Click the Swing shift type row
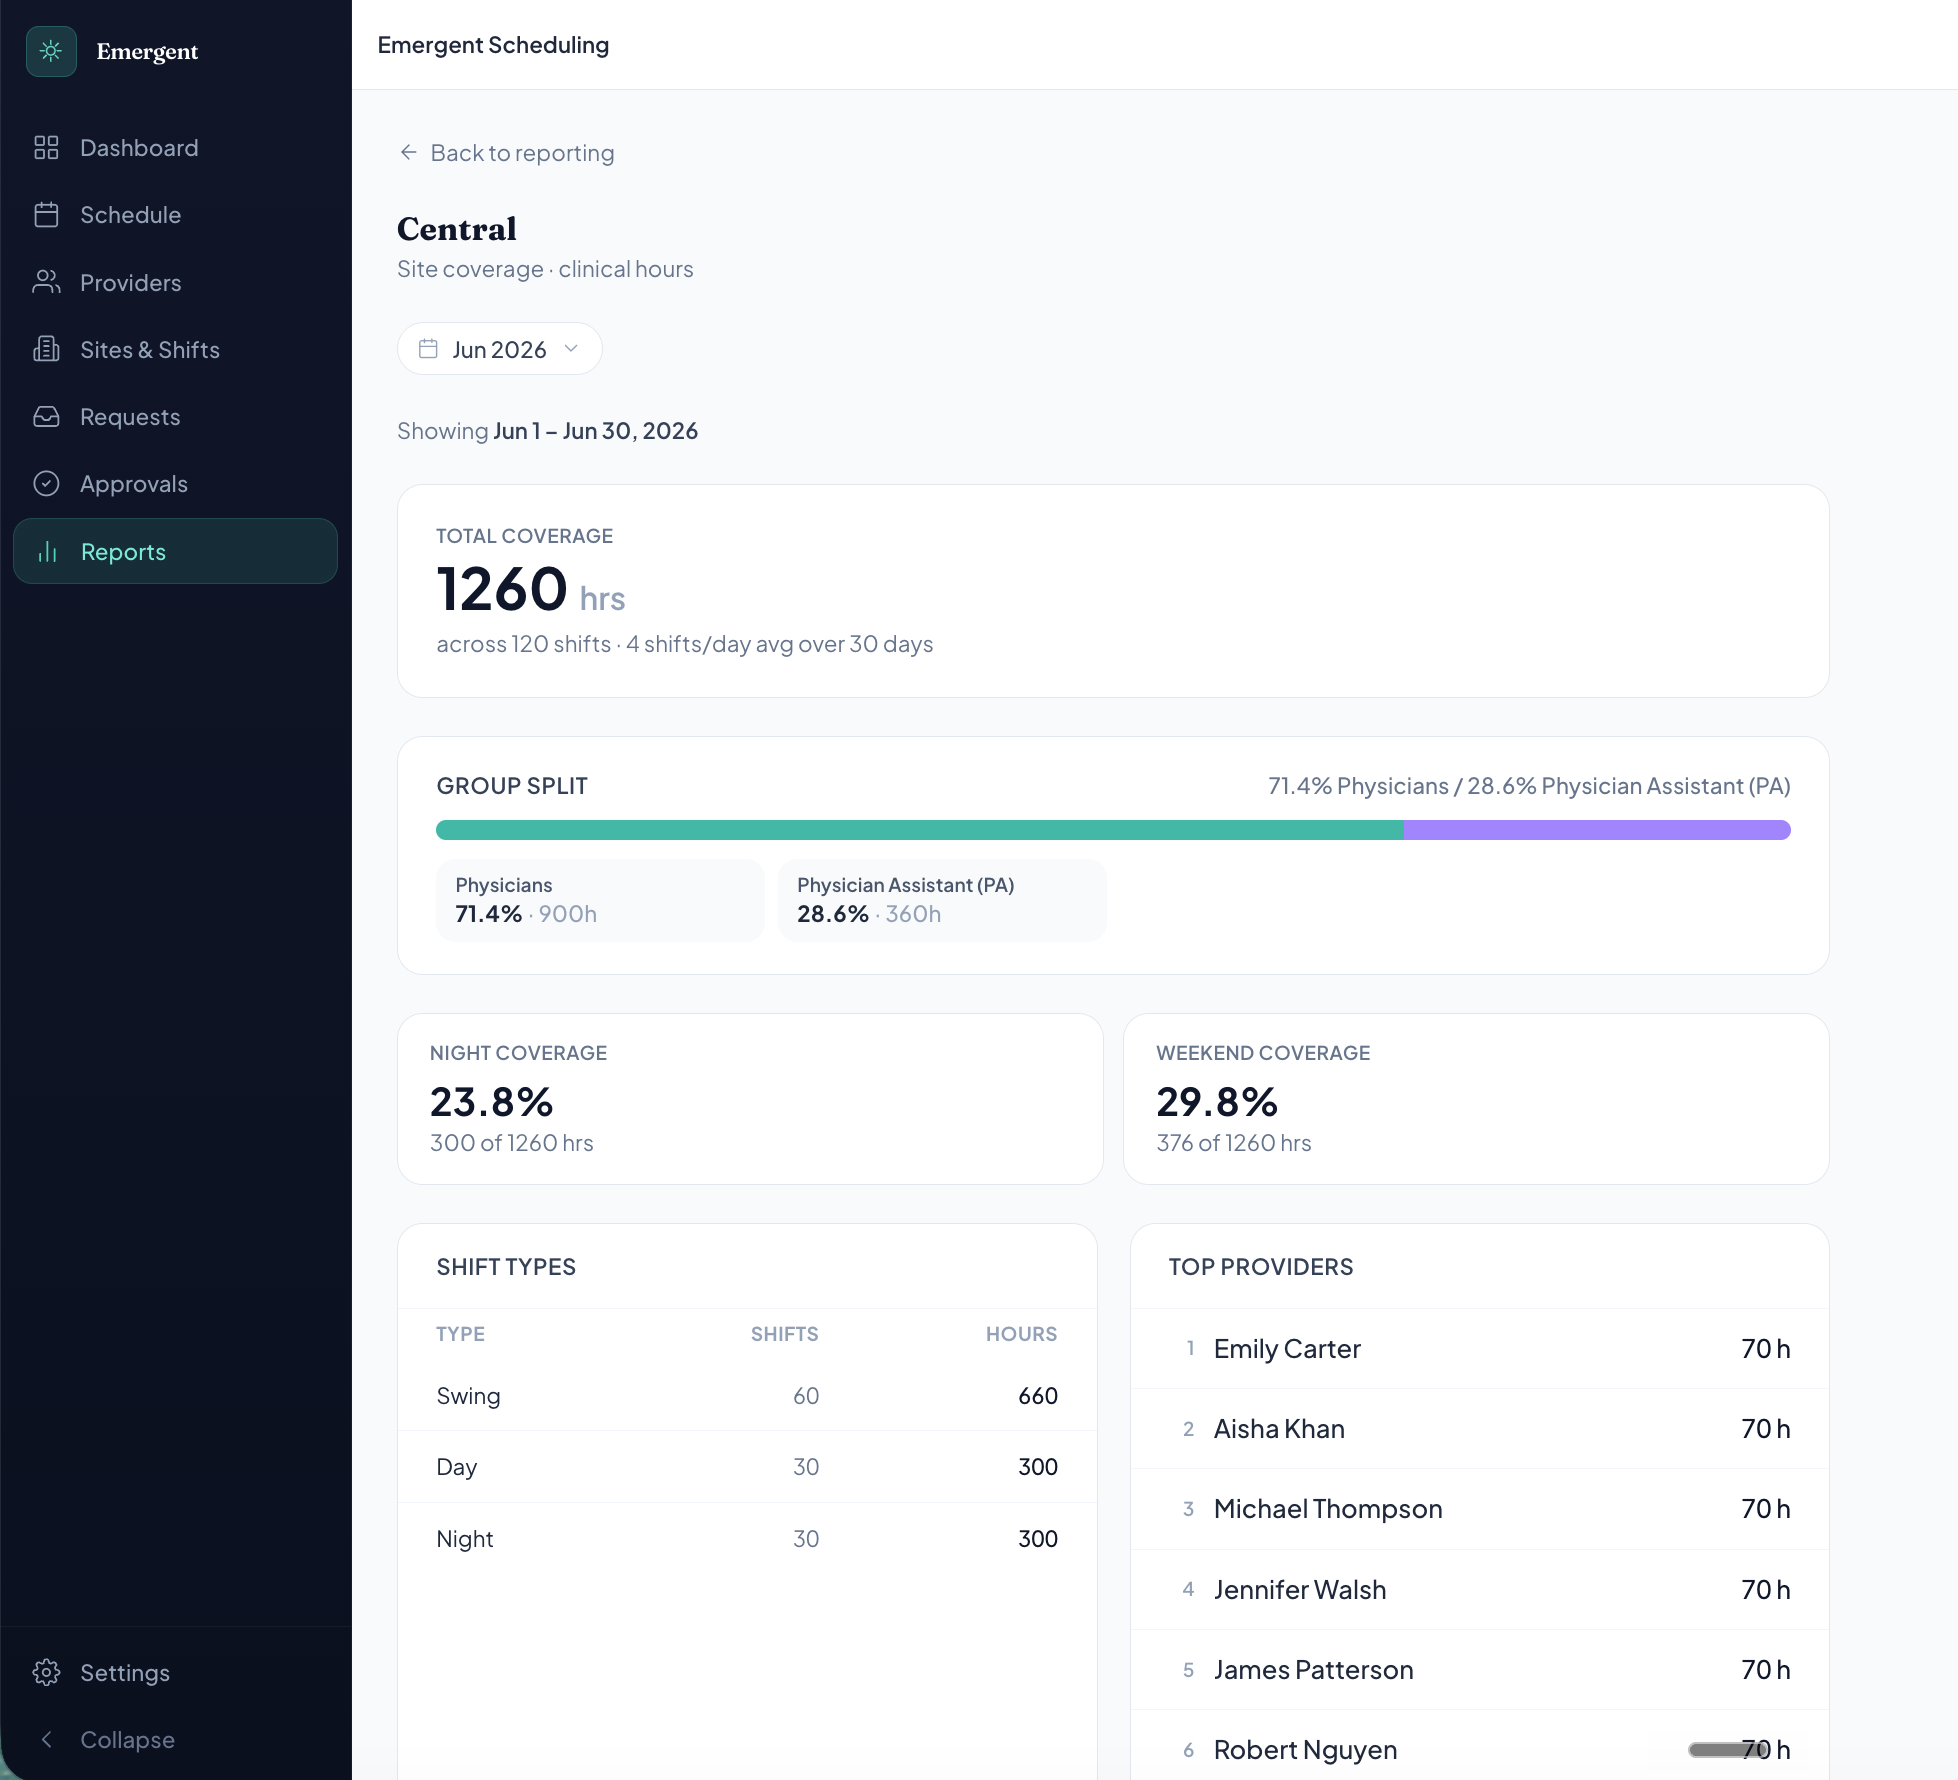The height and width of the screenshot is (1780, 1958). pyautogui.click(x=747, y=1396)
